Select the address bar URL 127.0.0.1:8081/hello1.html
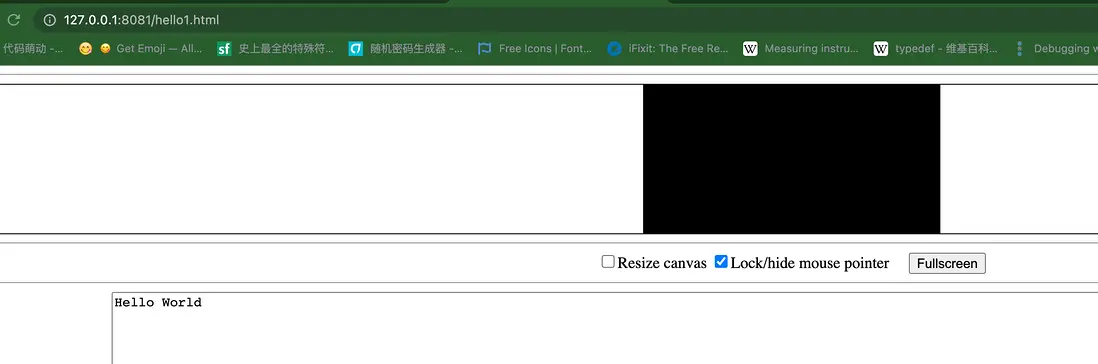Image resolution: width=1098 pixels, height=364 pixels. pyautogui.click(x=141, y=20)
